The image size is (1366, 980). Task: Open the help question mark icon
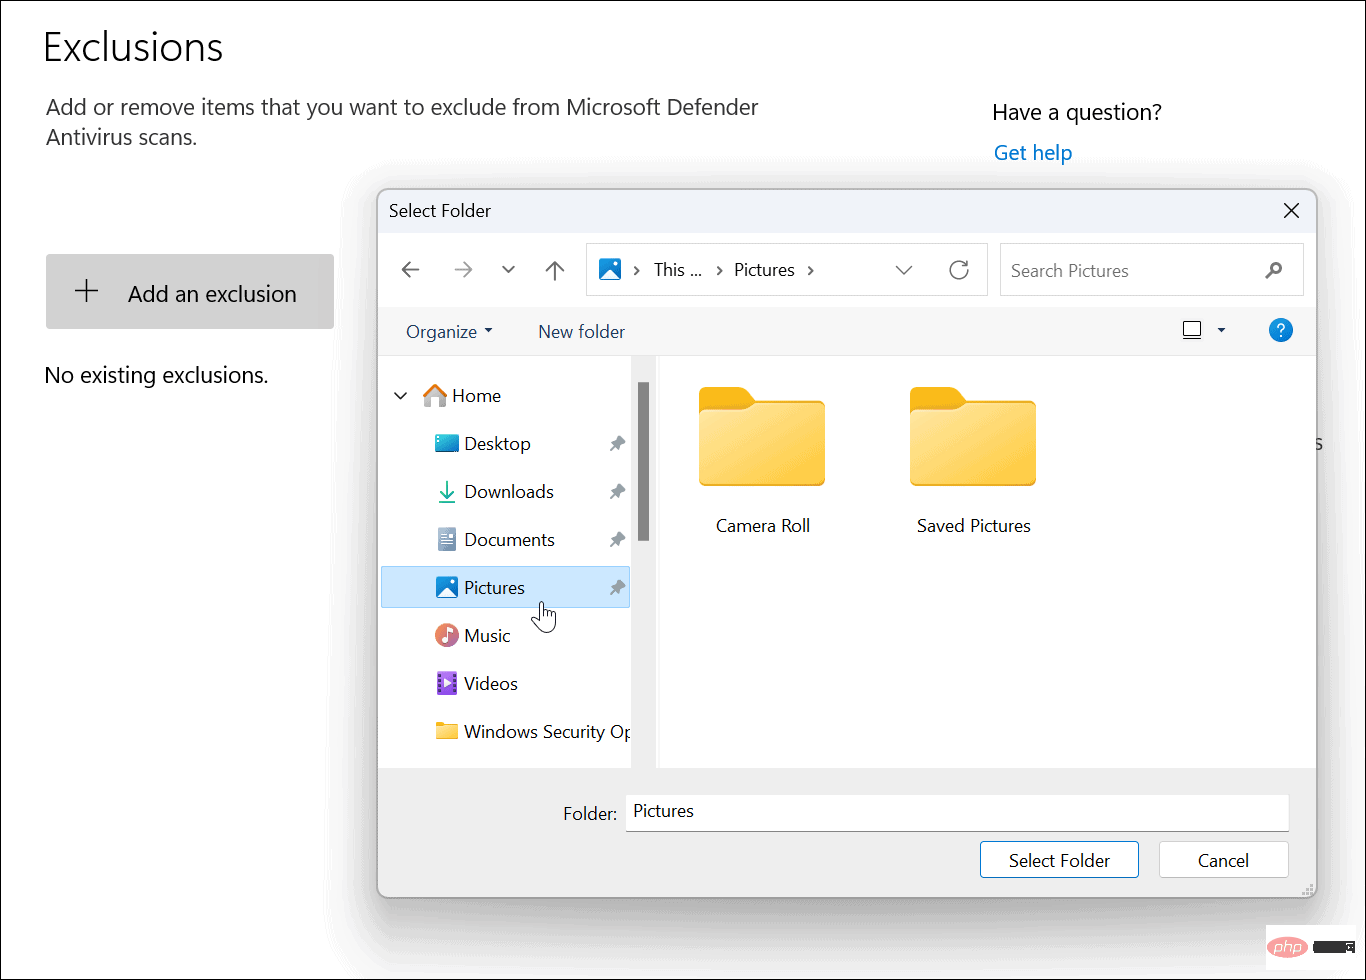point(1281,330)
